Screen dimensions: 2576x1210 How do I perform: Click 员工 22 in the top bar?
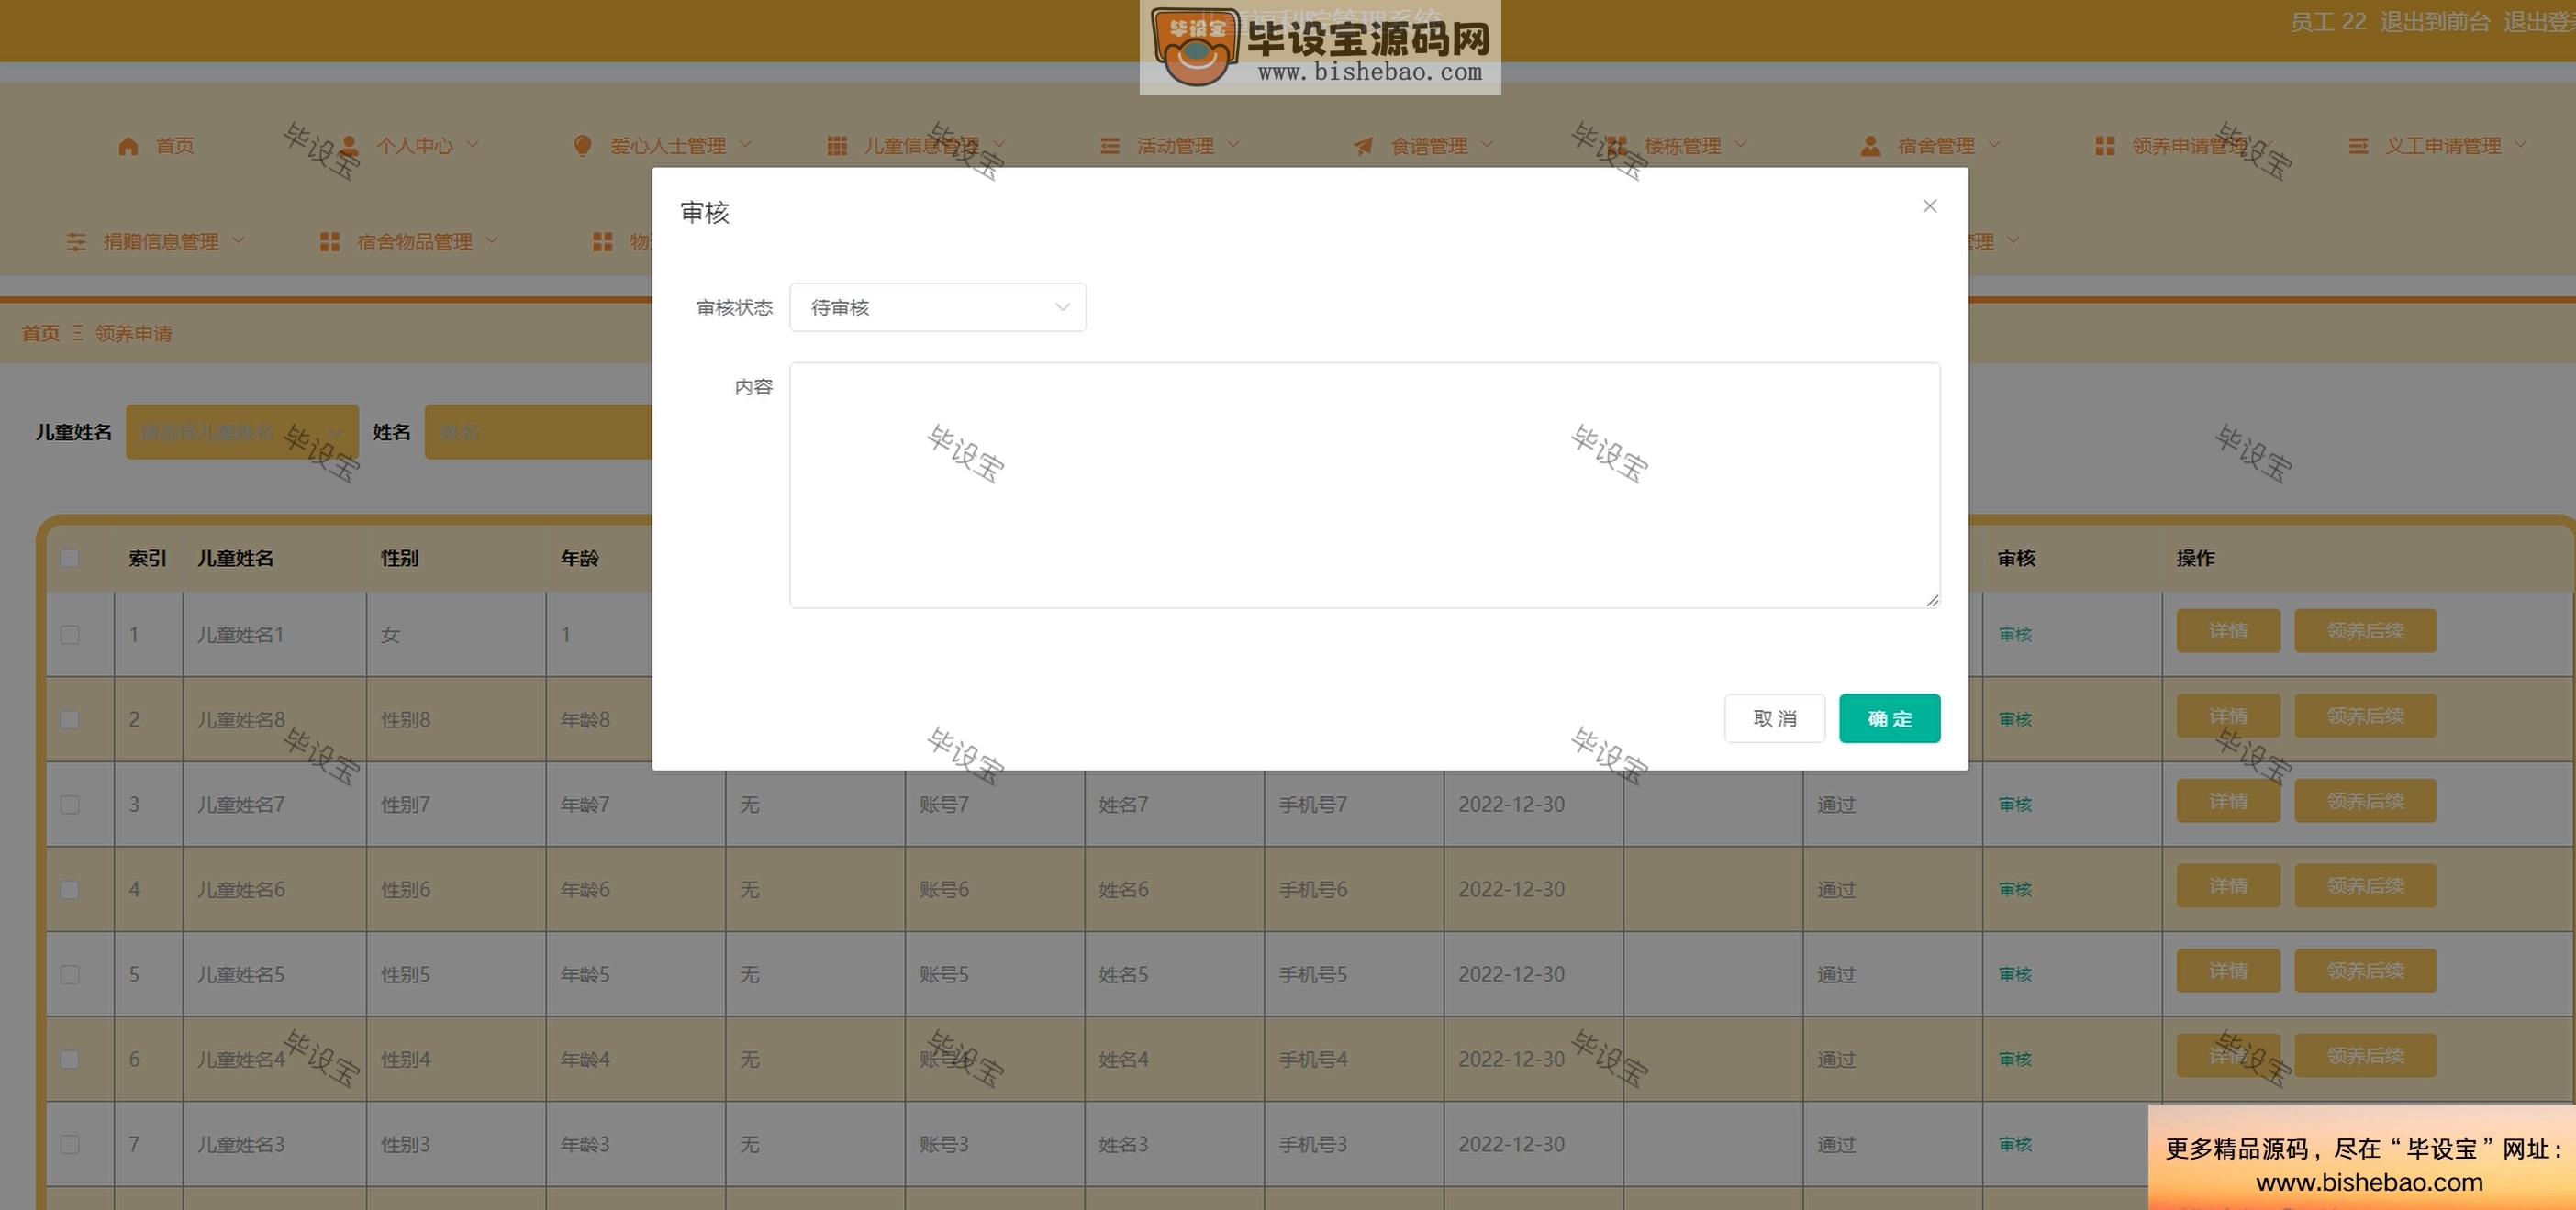tap(2328, 22)
